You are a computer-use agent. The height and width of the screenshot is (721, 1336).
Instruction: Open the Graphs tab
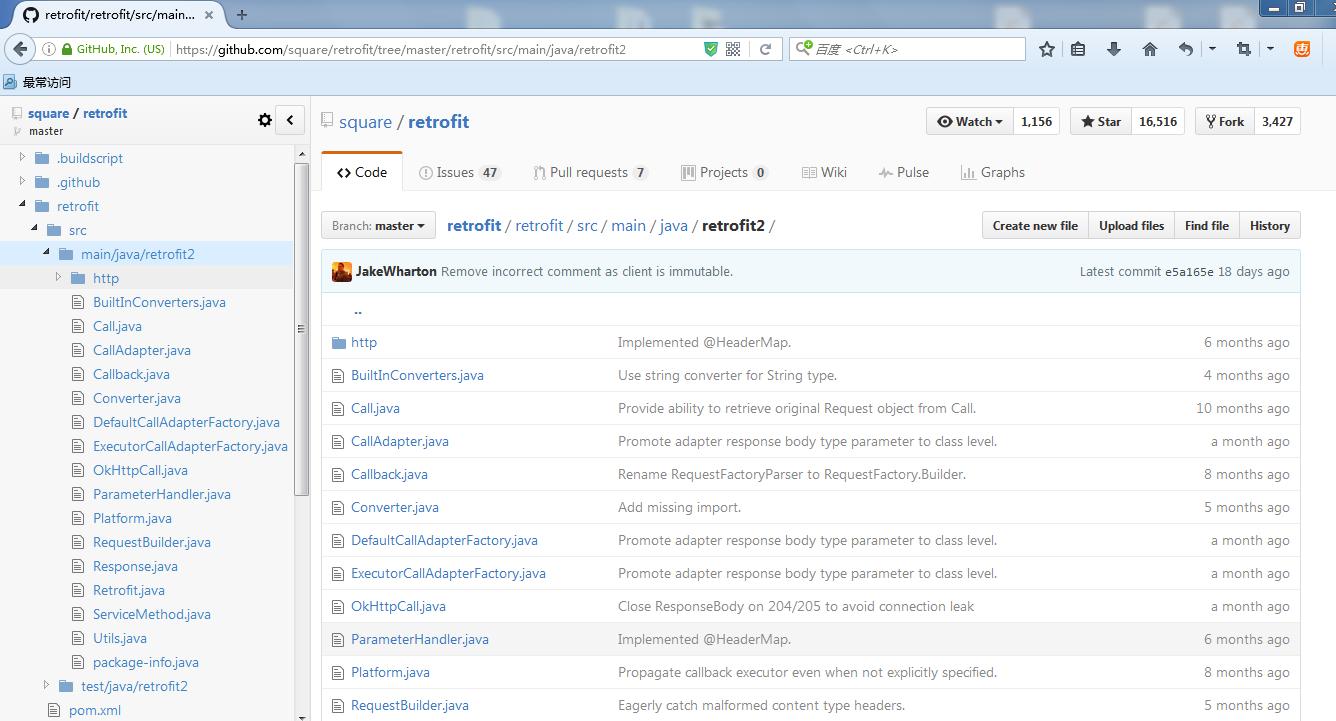[993, 172]
